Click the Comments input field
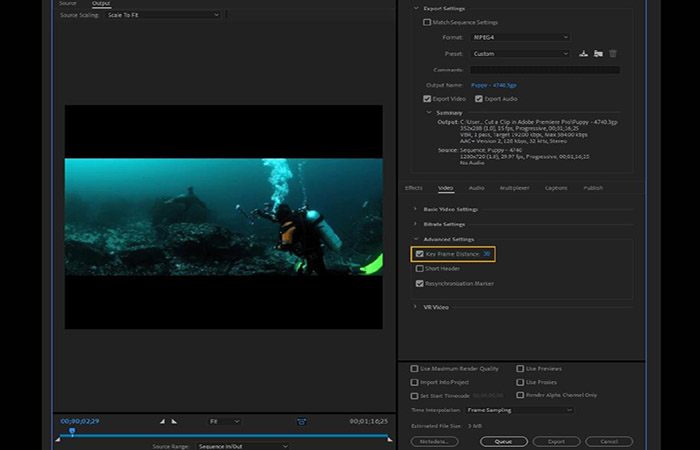700x450 pixels. 545,70
